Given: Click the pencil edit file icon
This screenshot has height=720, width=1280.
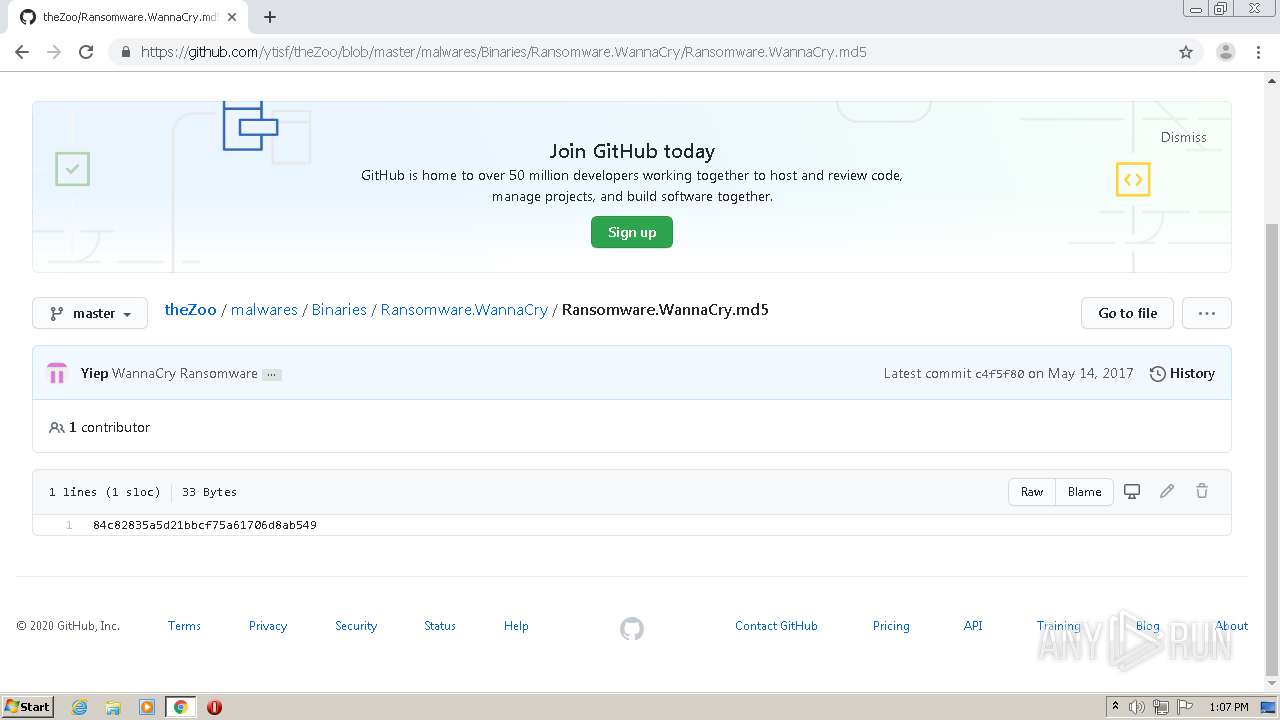Looking at the screenshot, I should click(x=1167, y=491).
